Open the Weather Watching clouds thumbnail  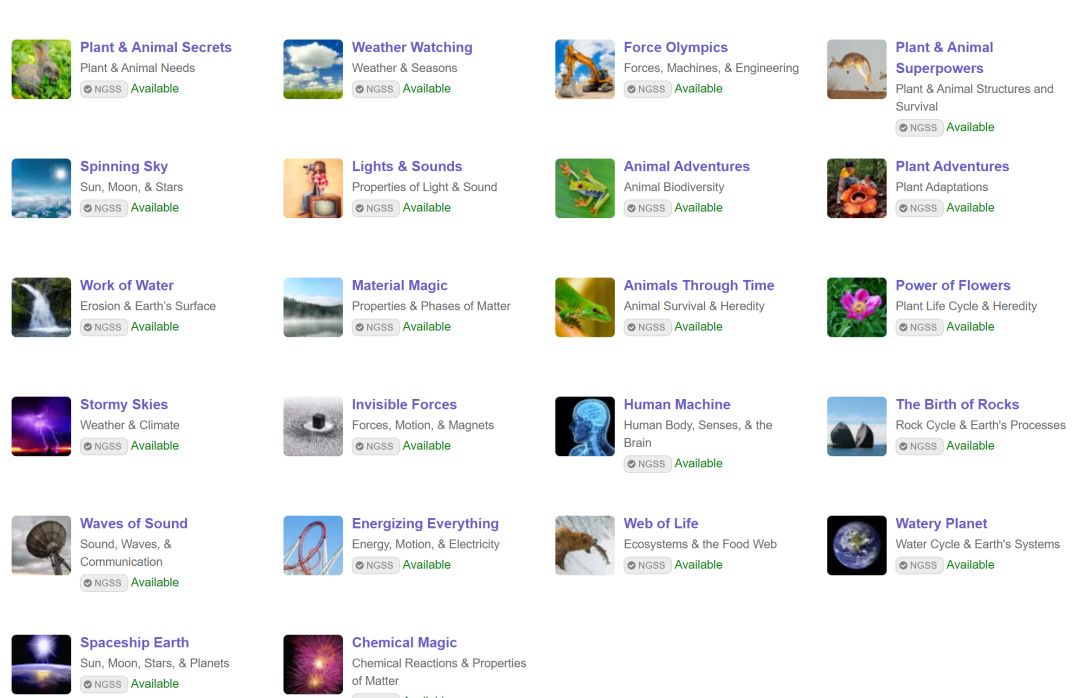pos(313,69)
